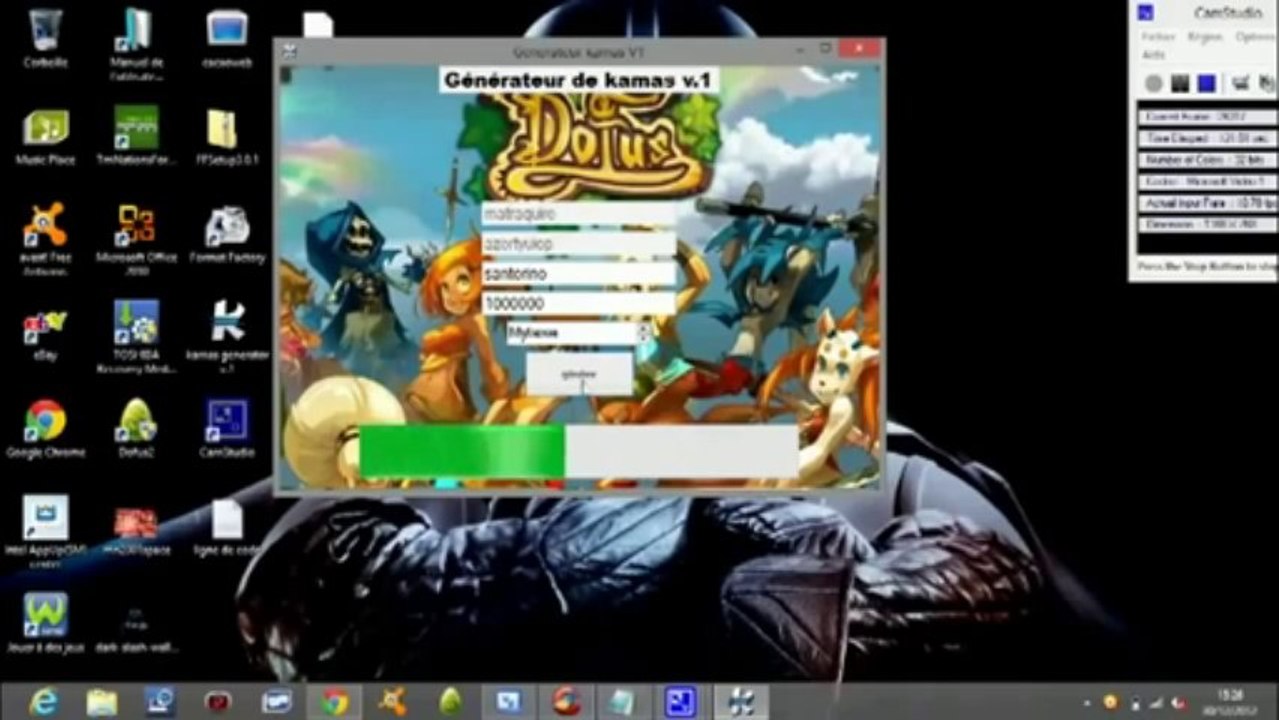
Task: Open the Dofus2 desktop shortcut
Action: point(136,430)
